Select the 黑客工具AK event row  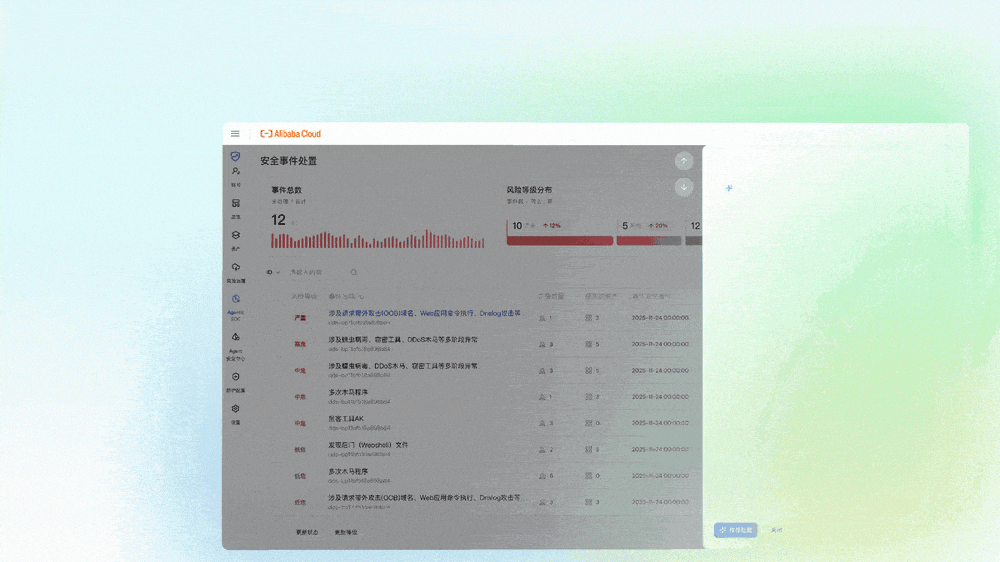tap(485, 423)
